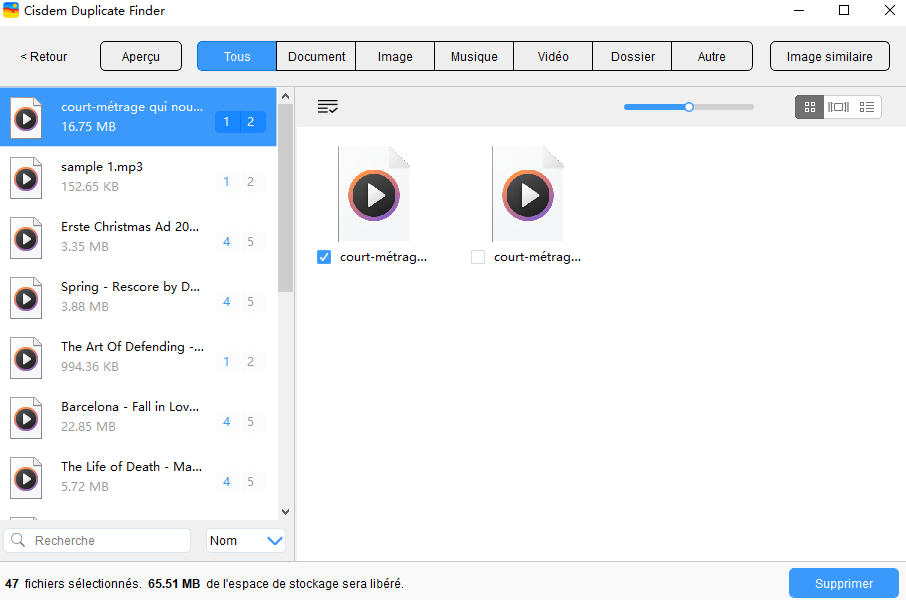Check the second court-métrage file checkbox
This screenshot has width=906, height=600.
pos(478,257)
